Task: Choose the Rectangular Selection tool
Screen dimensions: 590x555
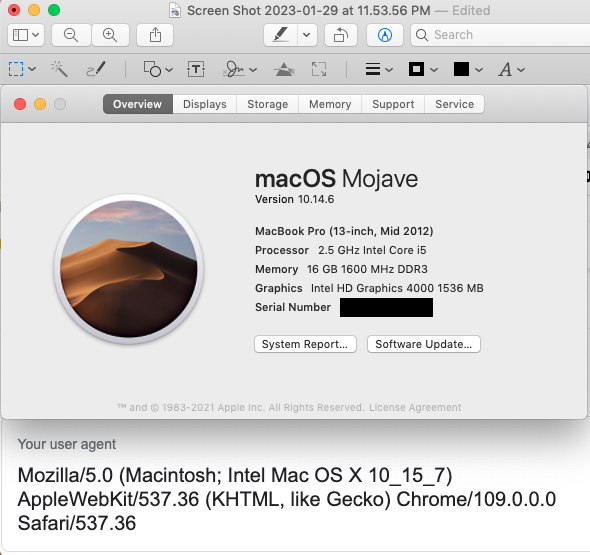Action: pyautogui.click(x=16, y=69)
